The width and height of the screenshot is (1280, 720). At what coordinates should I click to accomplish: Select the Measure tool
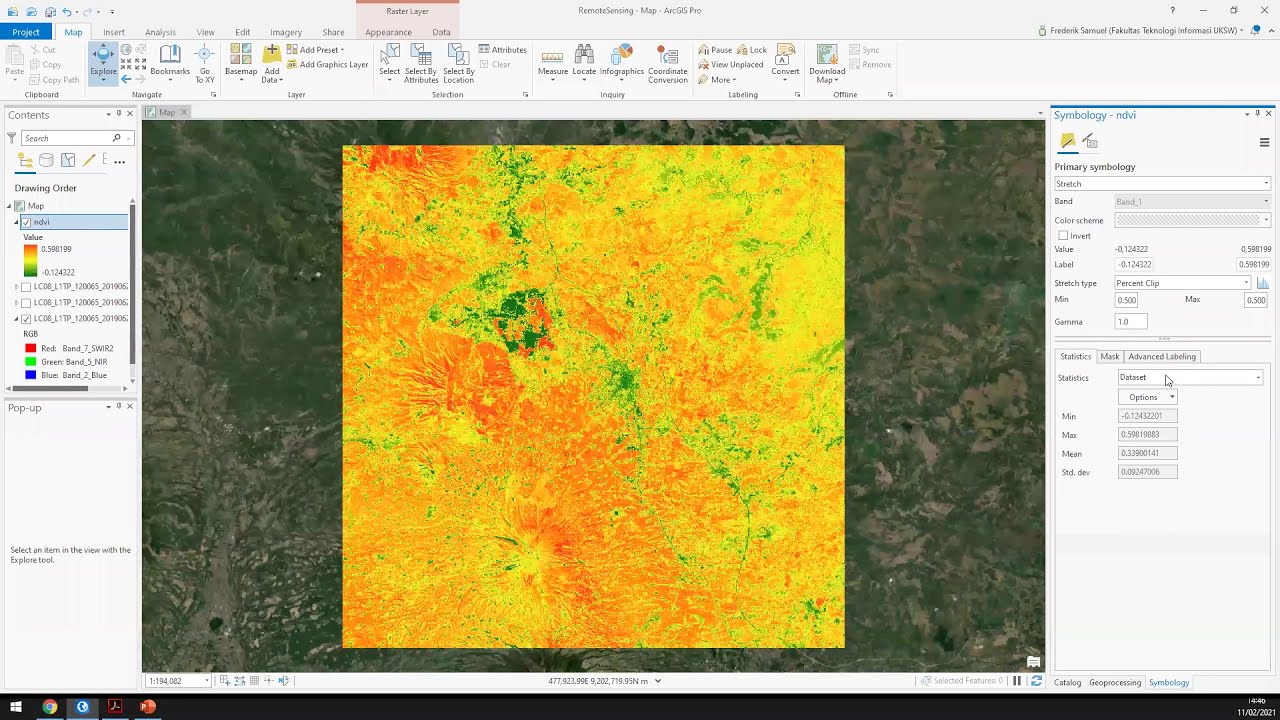pyautogui.click(x=553, y=62)
